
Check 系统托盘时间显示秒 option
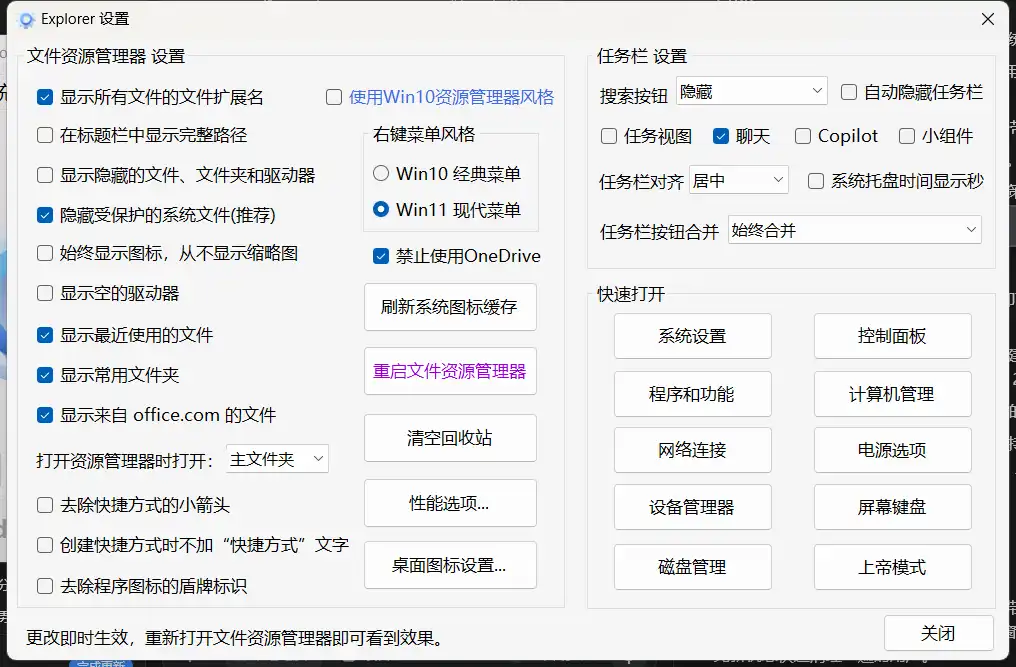click(816, 181)
